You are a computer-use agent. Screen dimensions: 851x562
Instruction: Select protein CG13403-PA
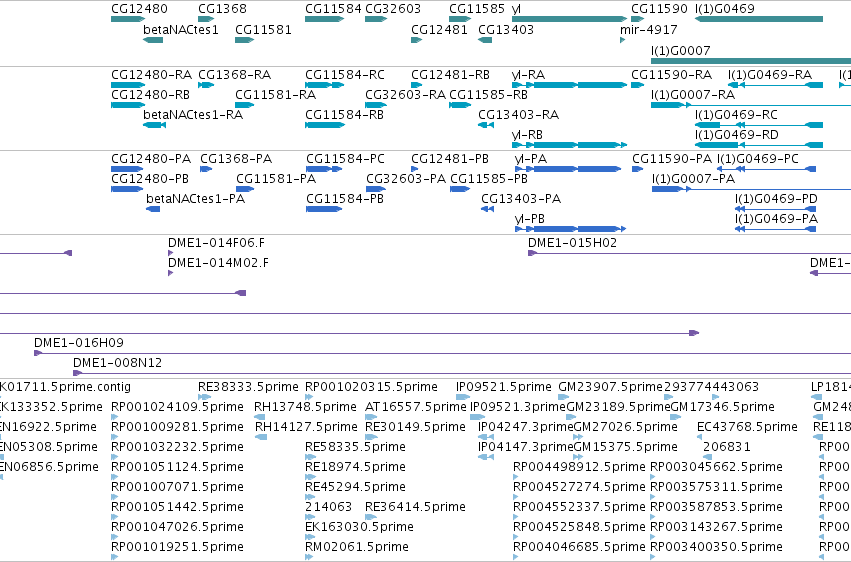(x=521, y=199)
